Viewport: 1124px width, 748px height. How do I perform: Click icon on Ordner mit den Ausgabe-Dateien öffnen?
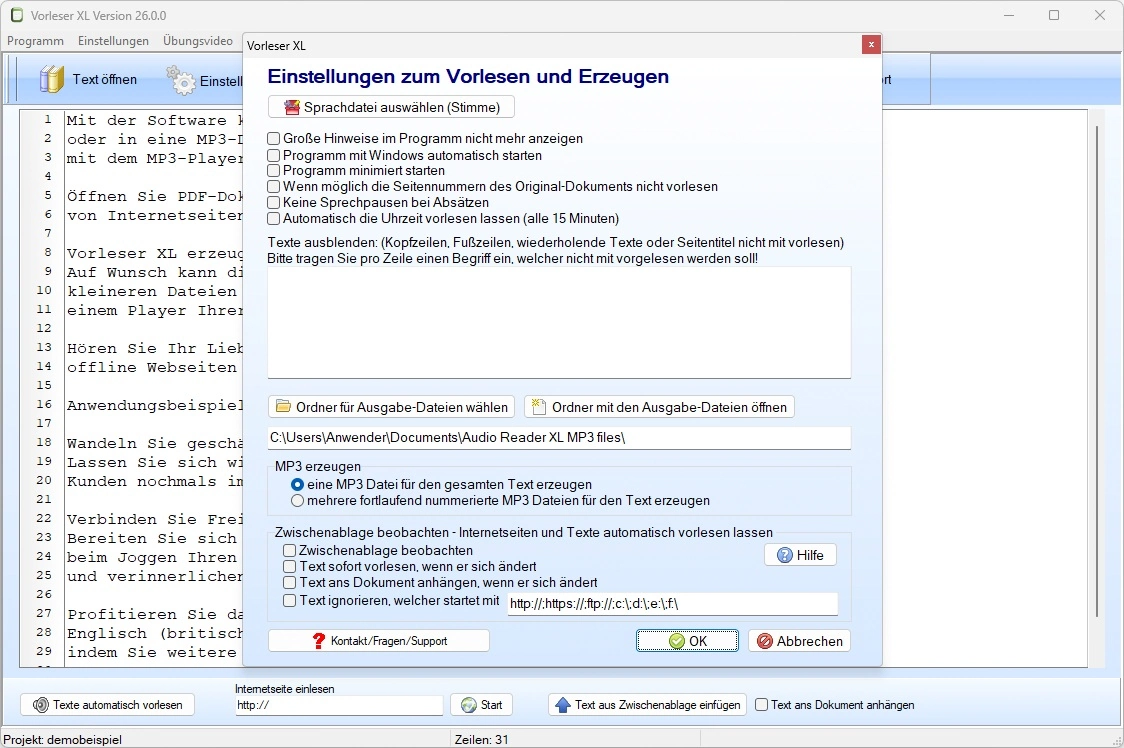click(x=539, y=407)
